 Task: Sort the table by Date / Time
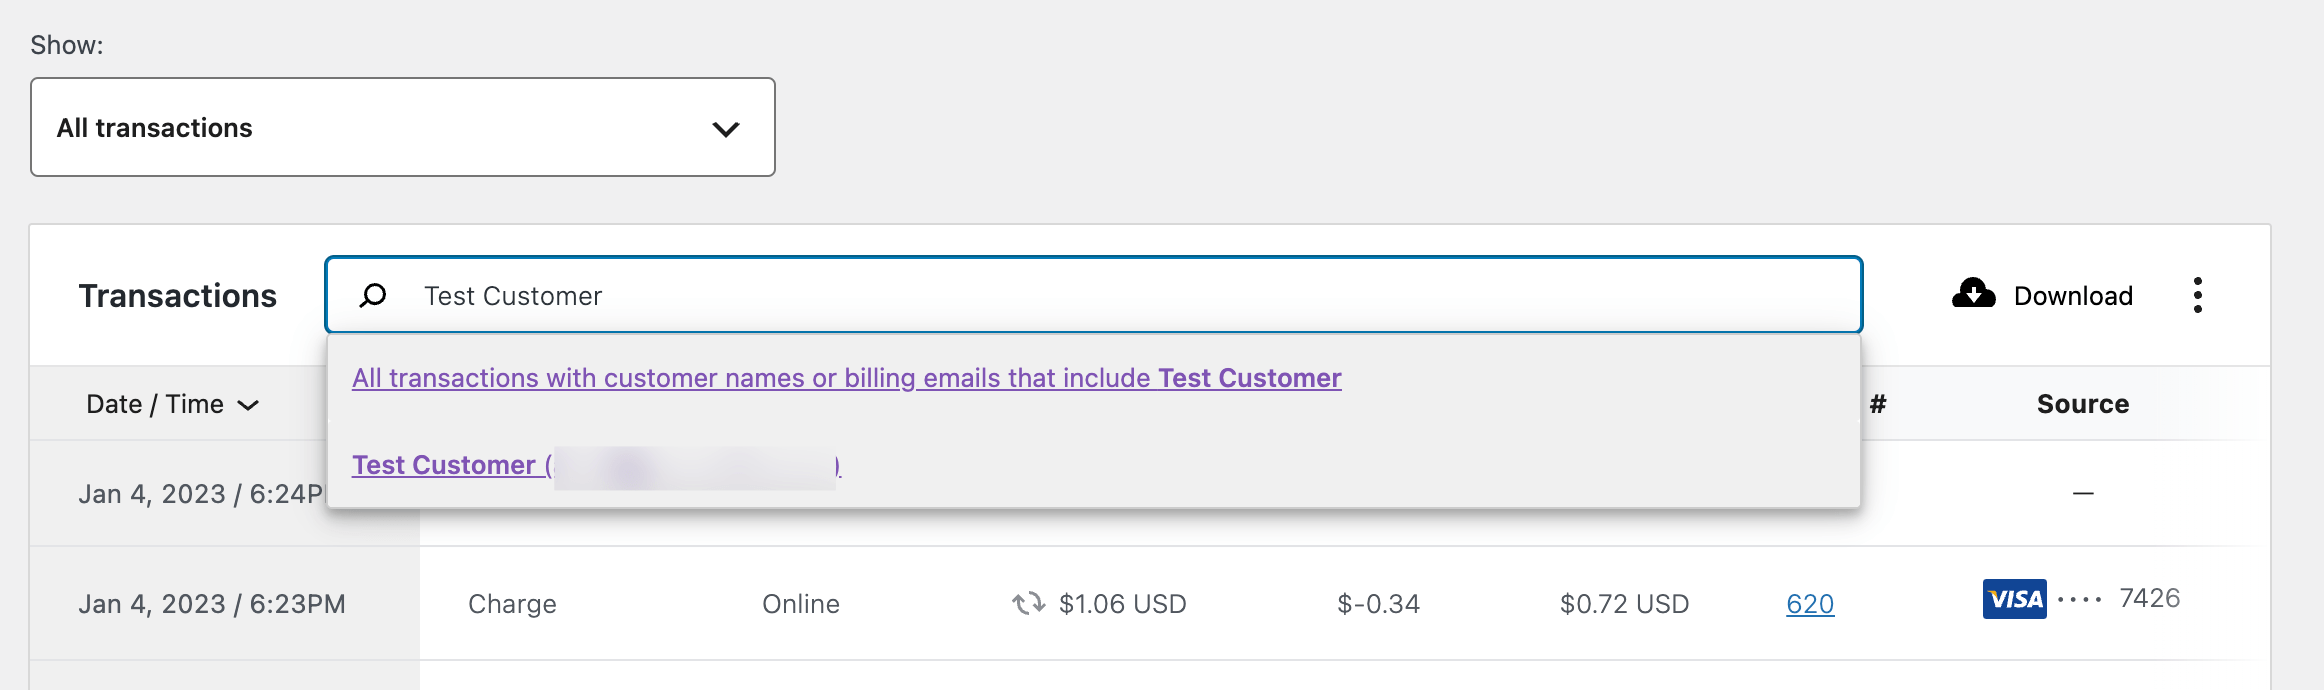pos(155,403)
